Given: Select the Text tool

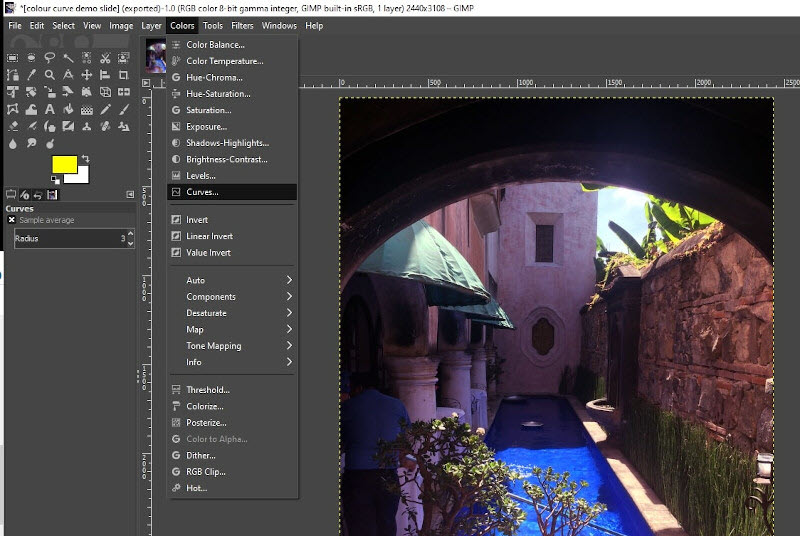Looking at the screenshot, I should click(49, 109).
